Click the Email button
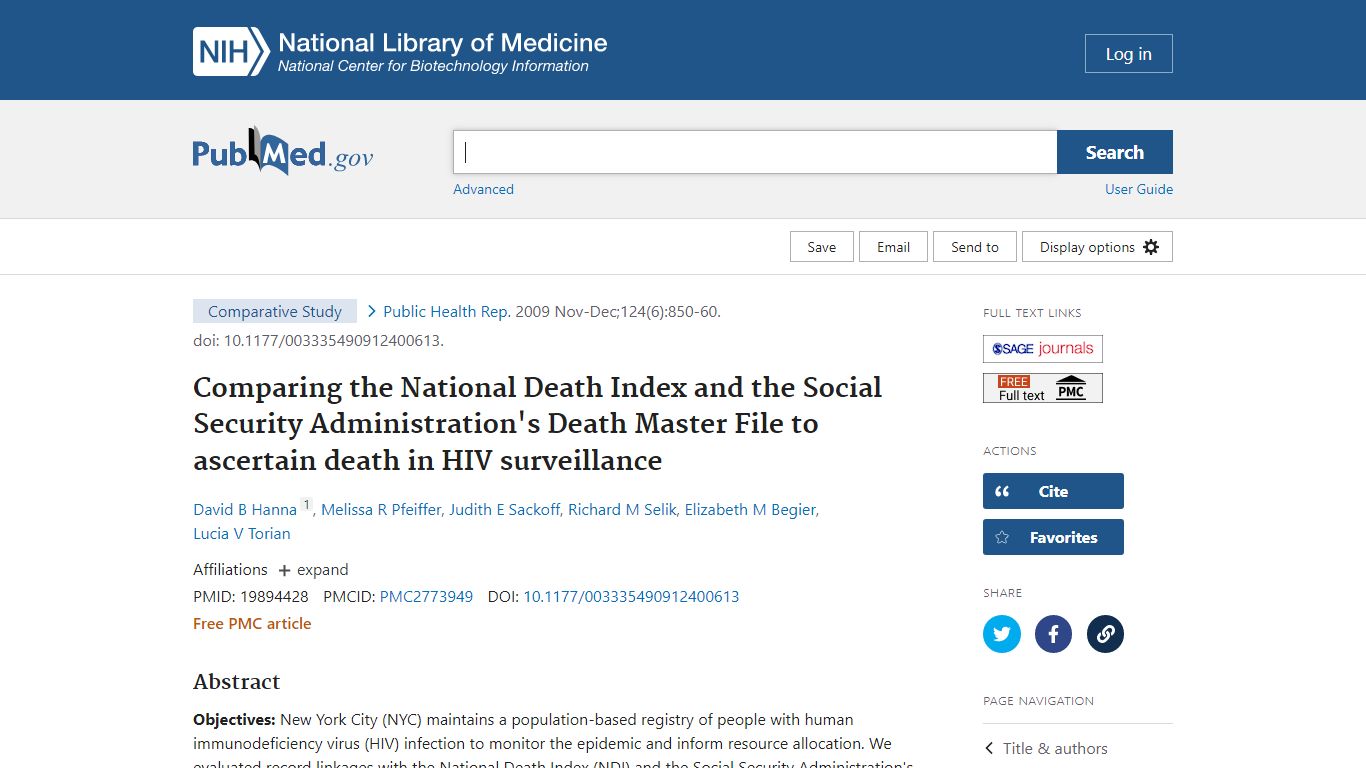 click(894, 247)
